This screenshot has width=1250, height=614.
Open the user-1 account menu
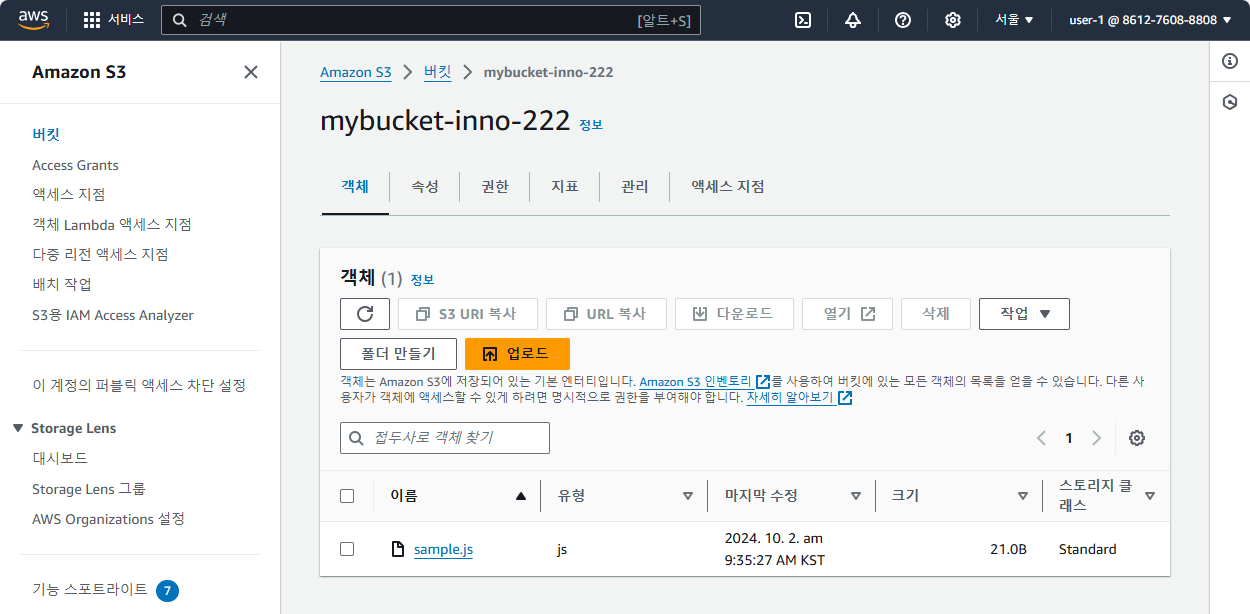(x=1150, y=20)
